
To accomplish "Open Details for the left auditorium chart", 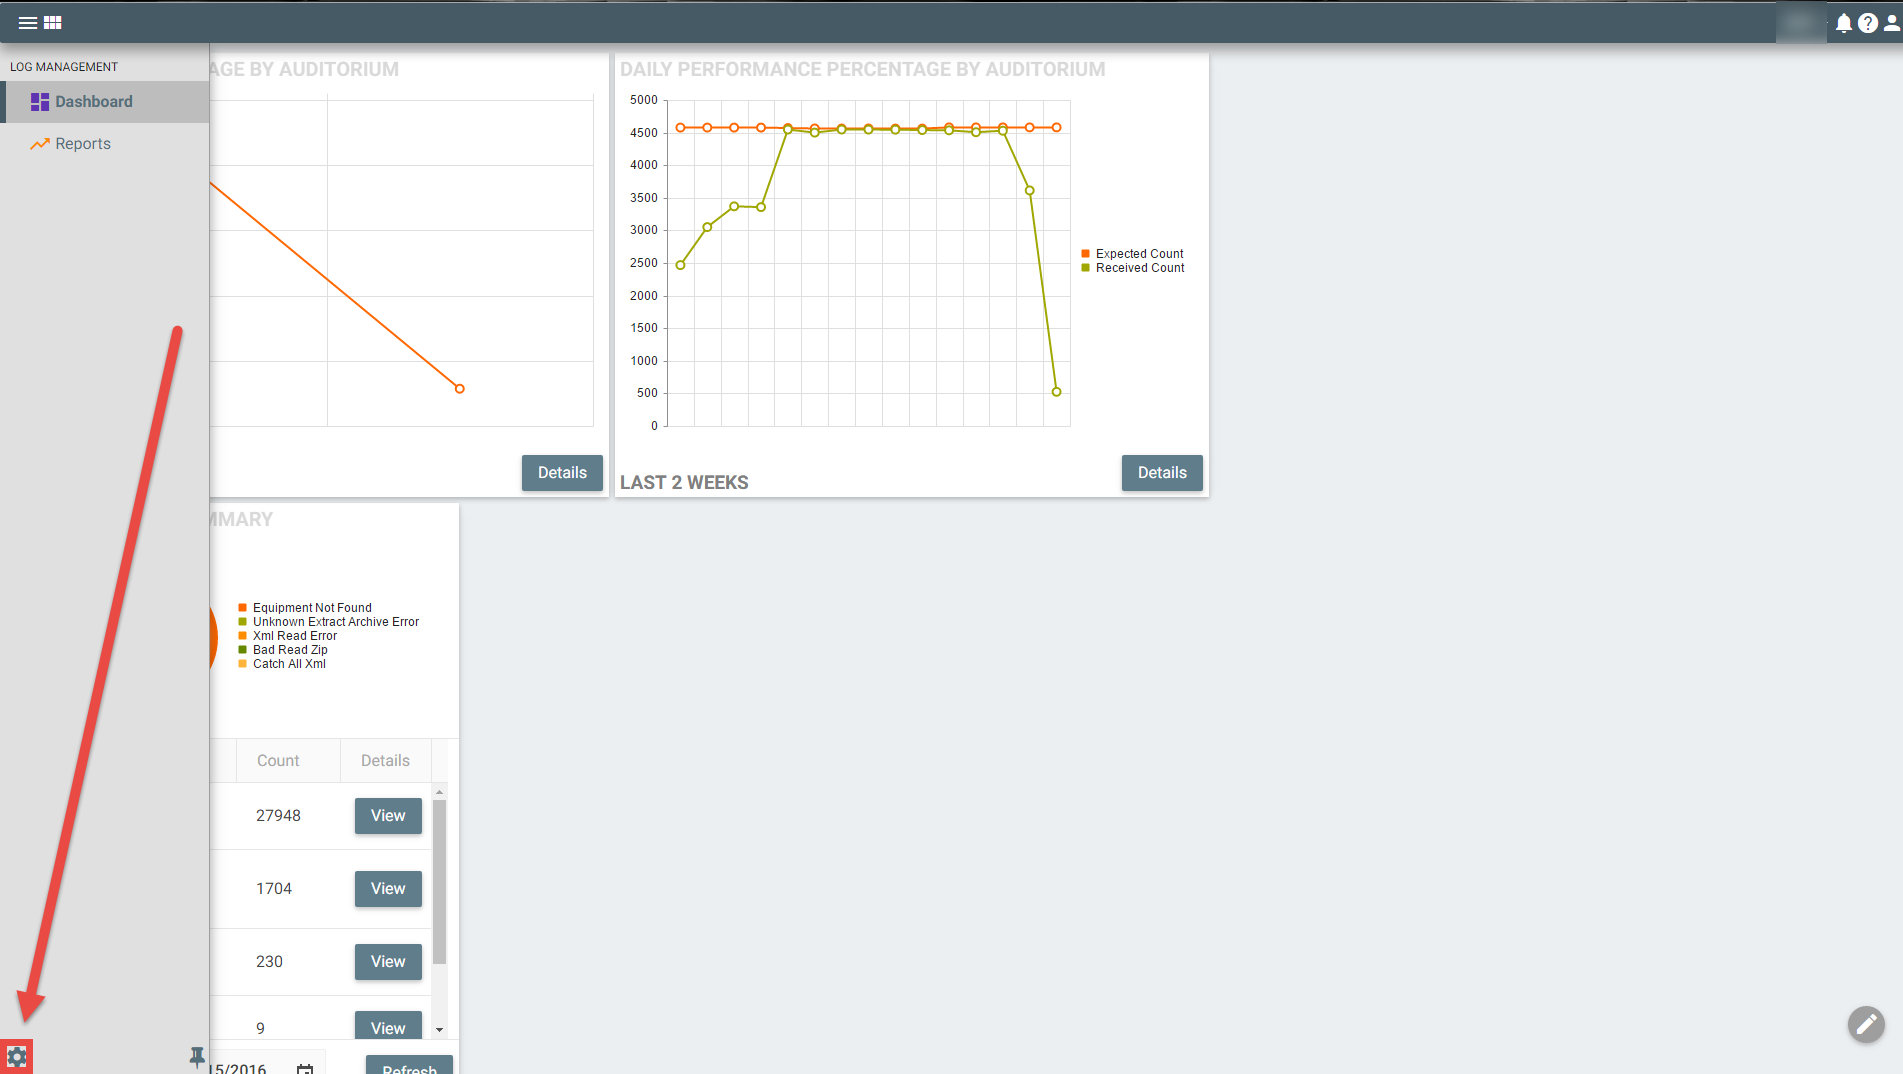I will click(562, 473).
